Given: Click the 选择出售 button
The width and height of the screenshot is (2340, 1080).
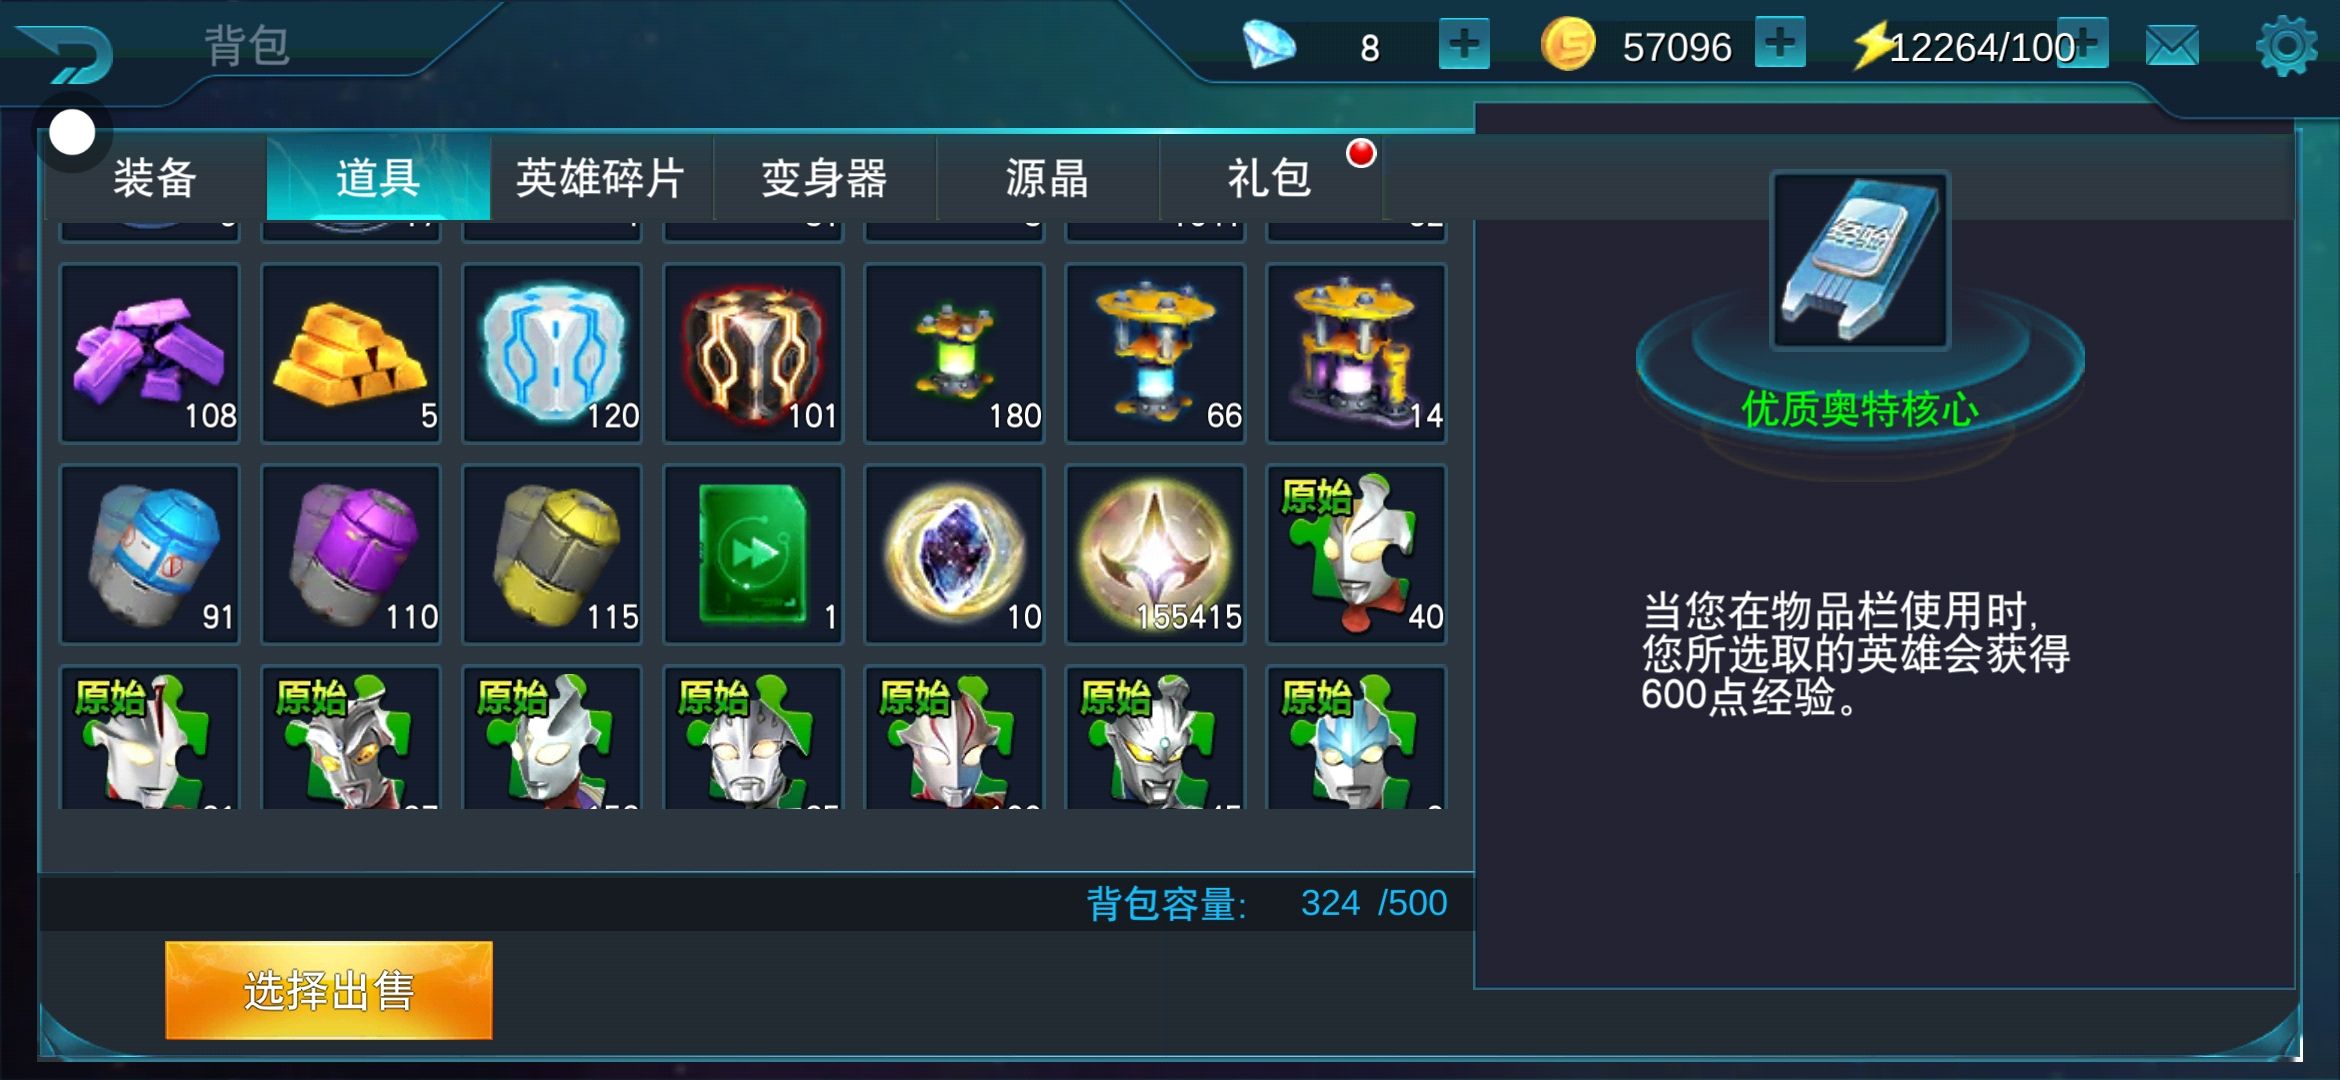Looking at the screenshot, I should click(x=329, y=990).
